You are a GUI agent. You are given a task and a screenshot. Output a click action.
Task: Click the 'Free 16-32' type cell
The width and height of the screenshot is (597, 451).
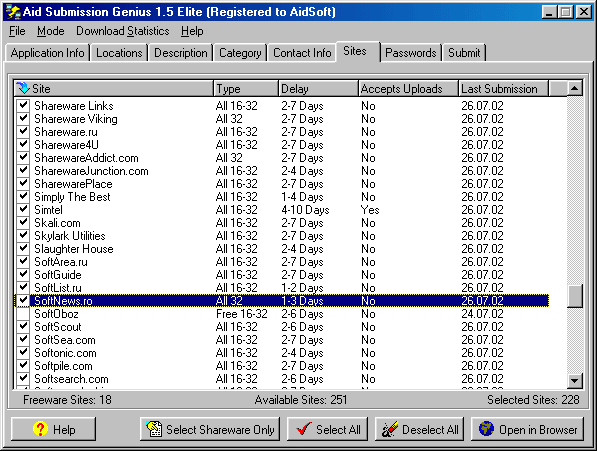point(242,314)
